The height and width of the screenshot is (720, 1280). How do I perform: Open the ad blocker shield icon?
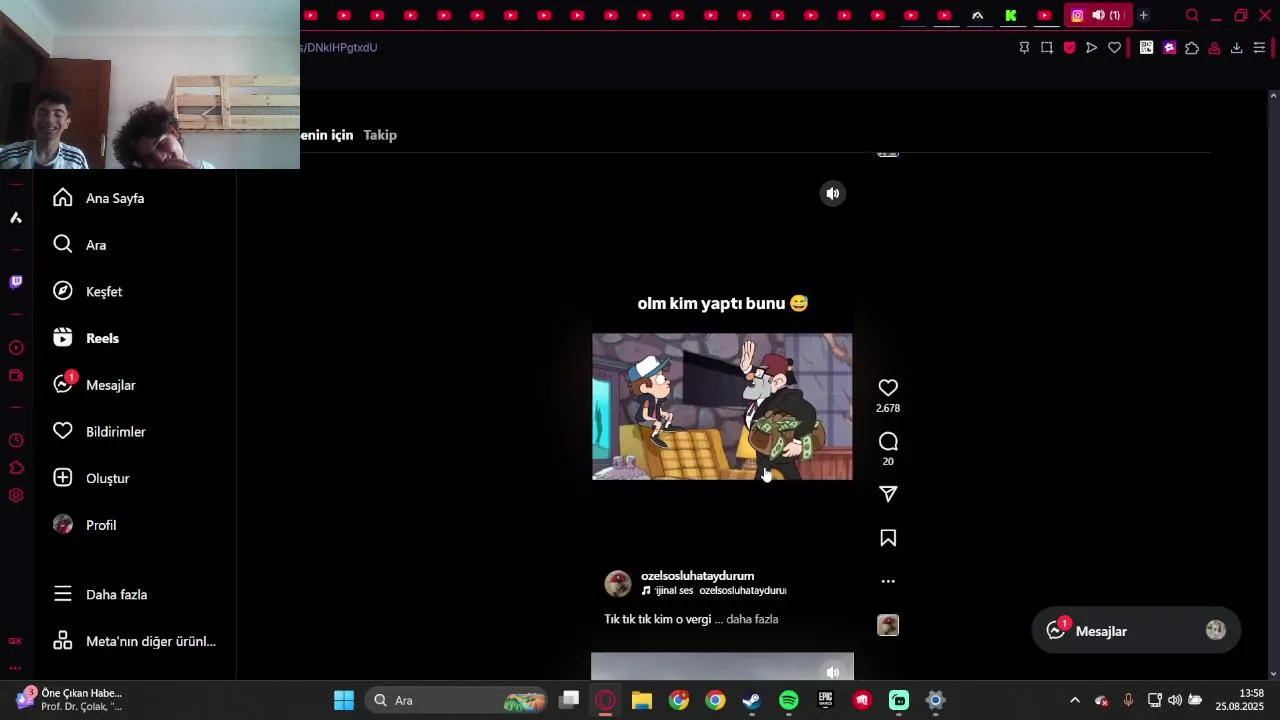[x=1069, y=47]
